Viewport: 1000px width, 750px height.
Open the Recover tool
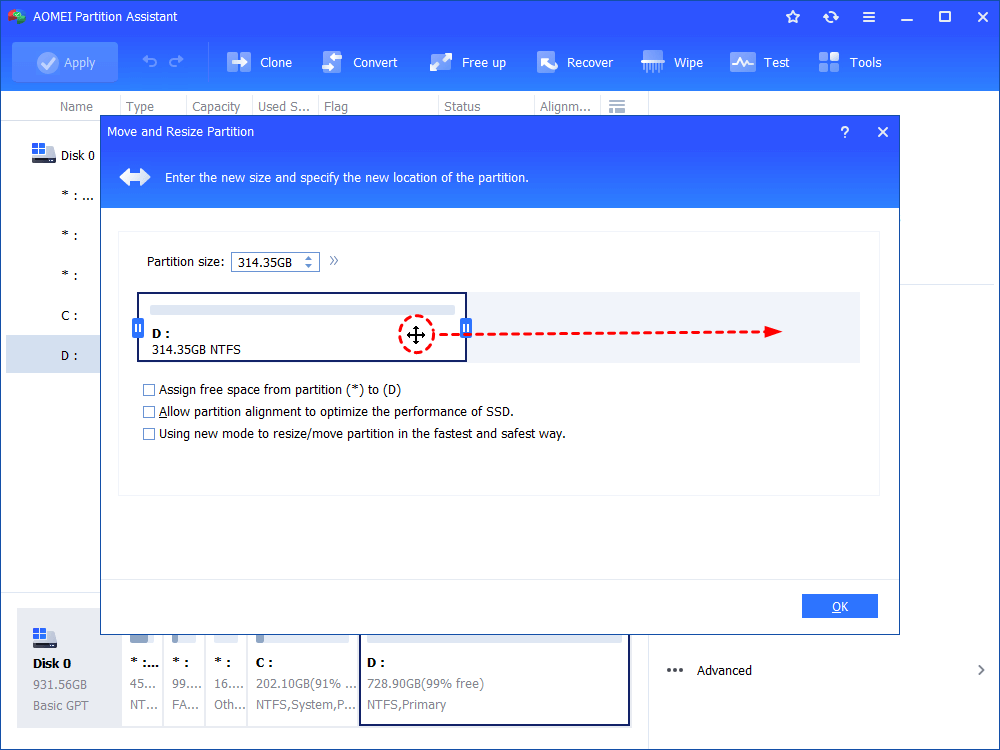point(574,62)
